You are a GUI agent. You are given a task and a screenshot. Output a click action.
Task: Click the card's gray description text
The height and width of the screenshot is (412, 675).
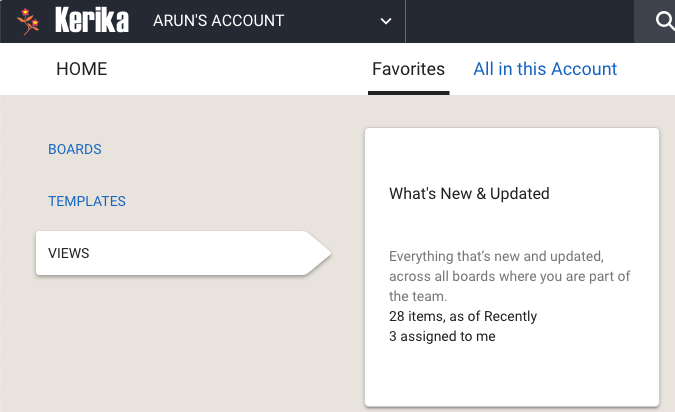[509, 276]
